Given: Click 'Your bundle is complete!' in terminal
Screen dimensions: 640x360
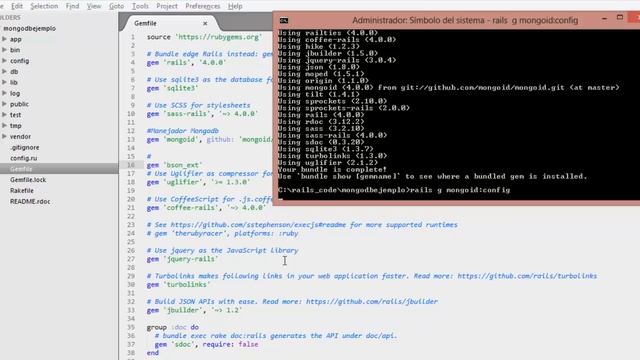Looking at the screenshot, I should point(332,169).
